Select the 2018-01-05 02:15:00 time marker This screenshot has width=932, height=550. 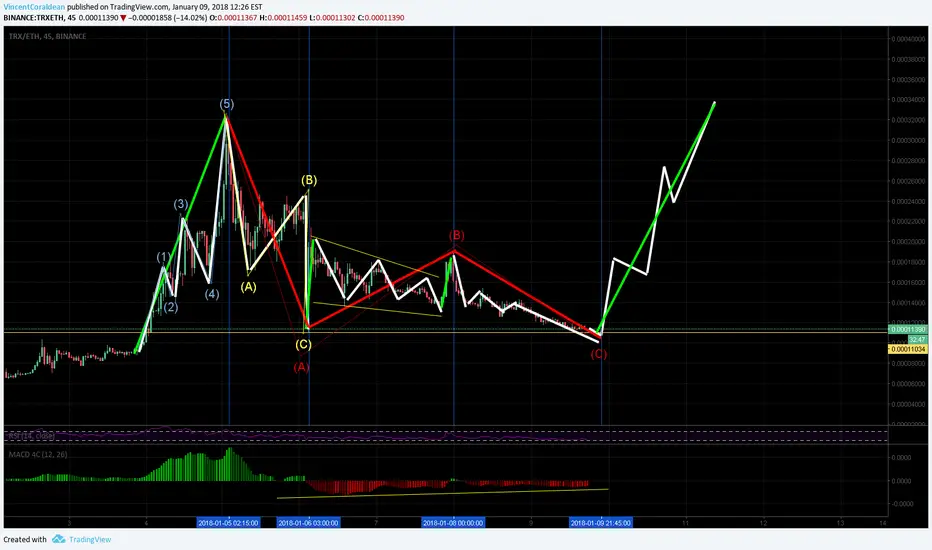[228, 523]
